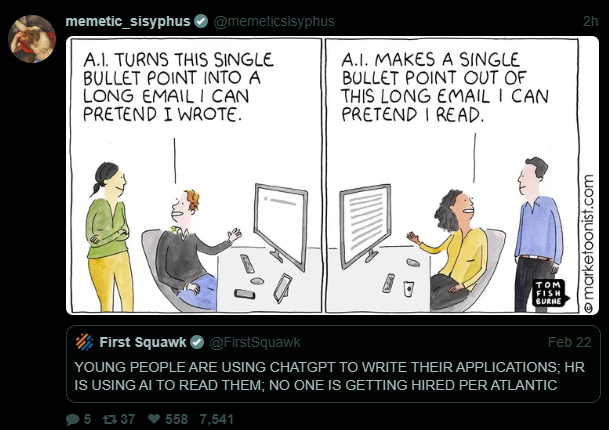Click the verified badge beside memetic_sisyphus

click(201, 21)
